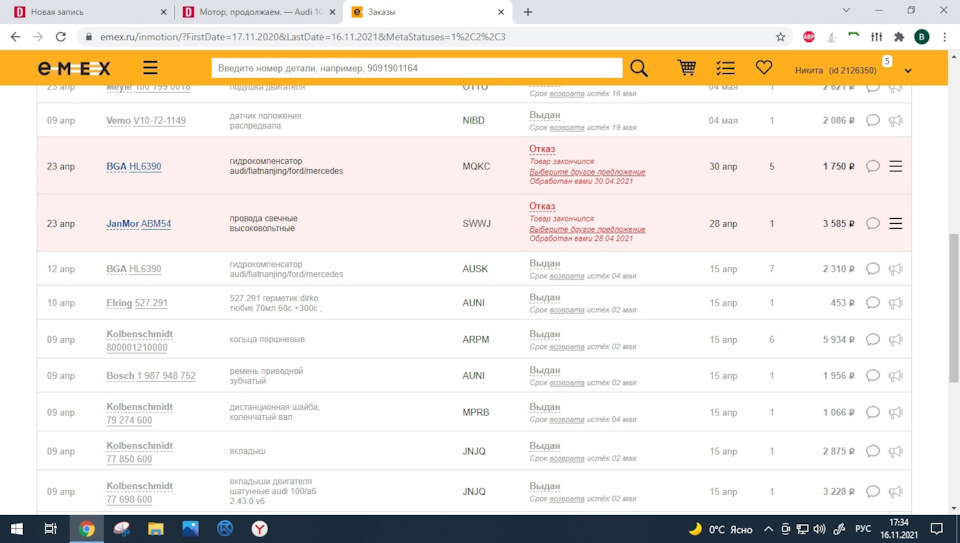Open the orders checklist icon

726,68
